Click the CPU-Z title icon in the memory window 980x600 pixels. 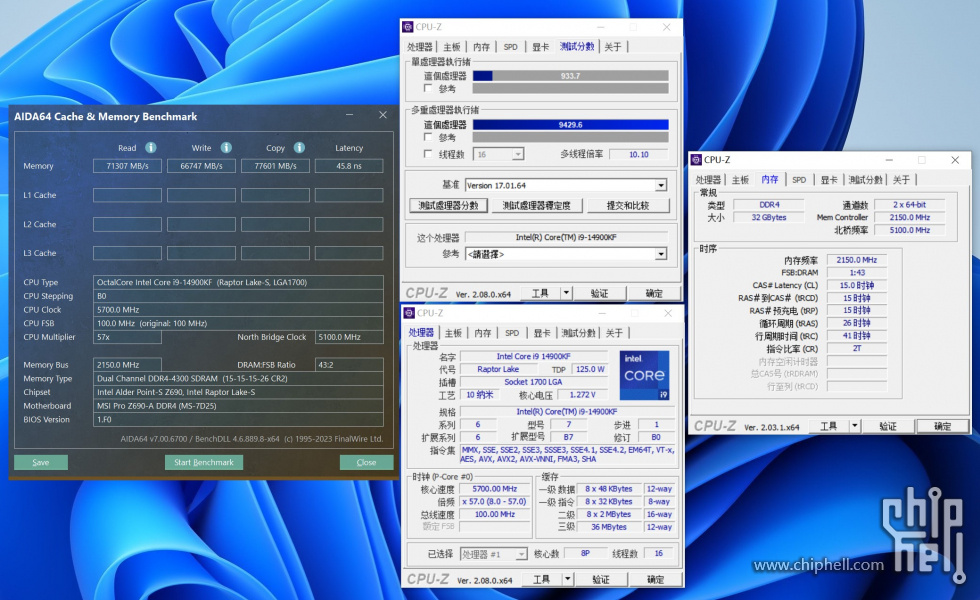[696, 160]
